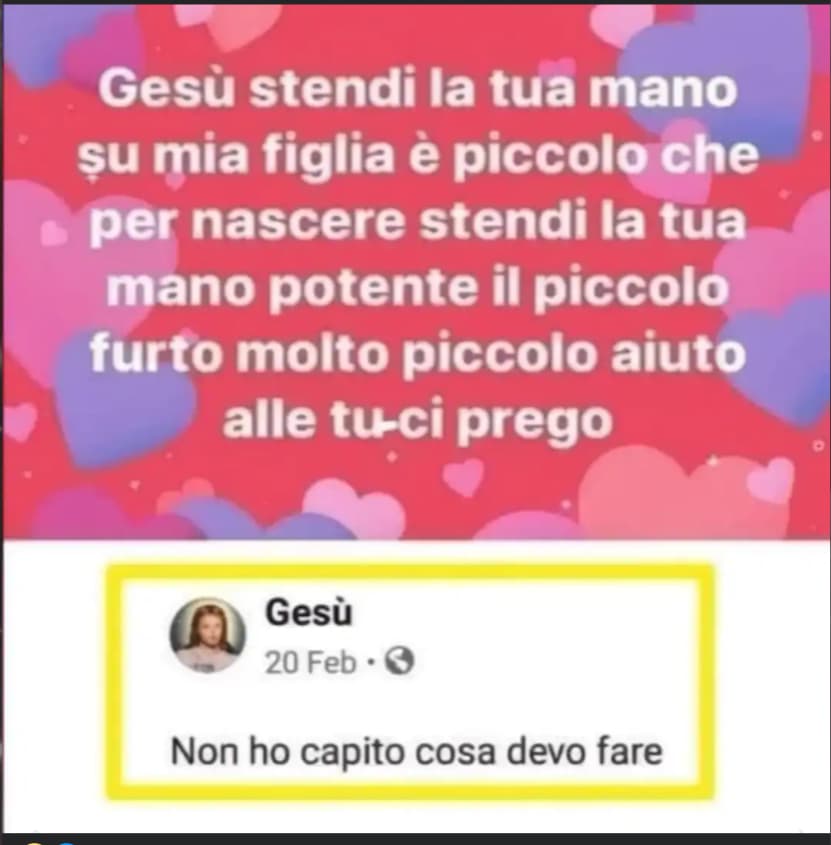This screenshot has width=831, height=845.
Task: Click the globe public-visibility icon
Action: [399, 661]
